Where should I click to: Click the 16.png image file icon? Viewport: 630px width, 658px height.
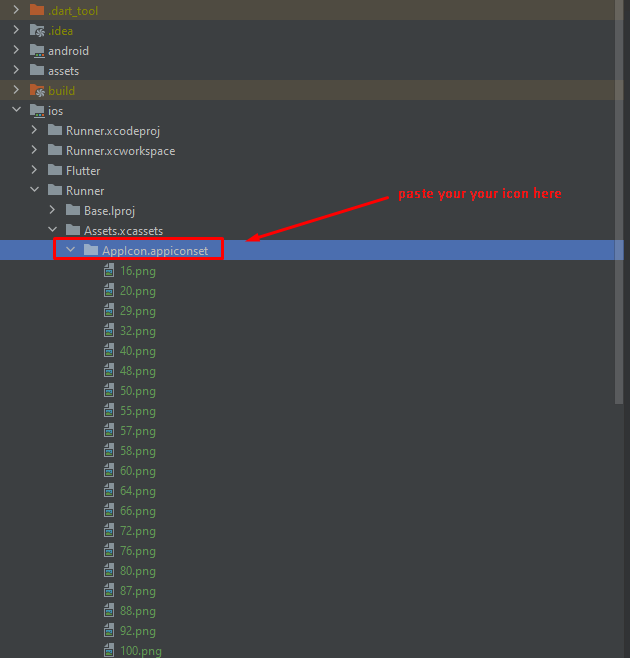[110, 270]
